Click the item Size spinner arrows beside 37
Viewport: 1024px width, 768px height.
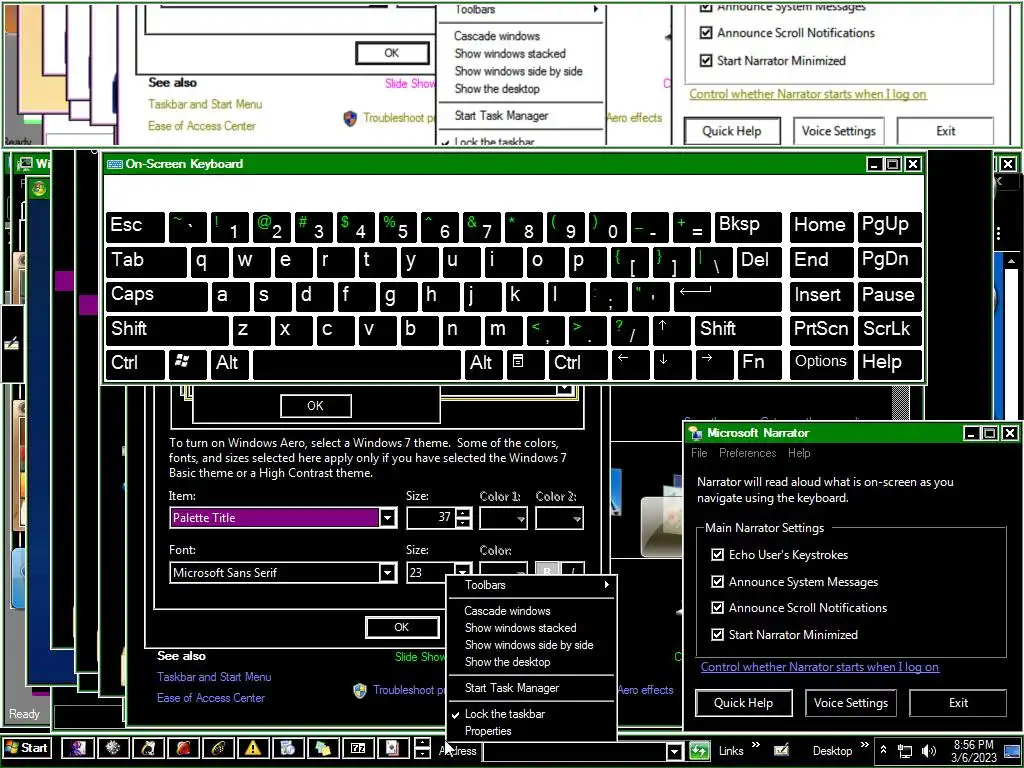point(463,518)
